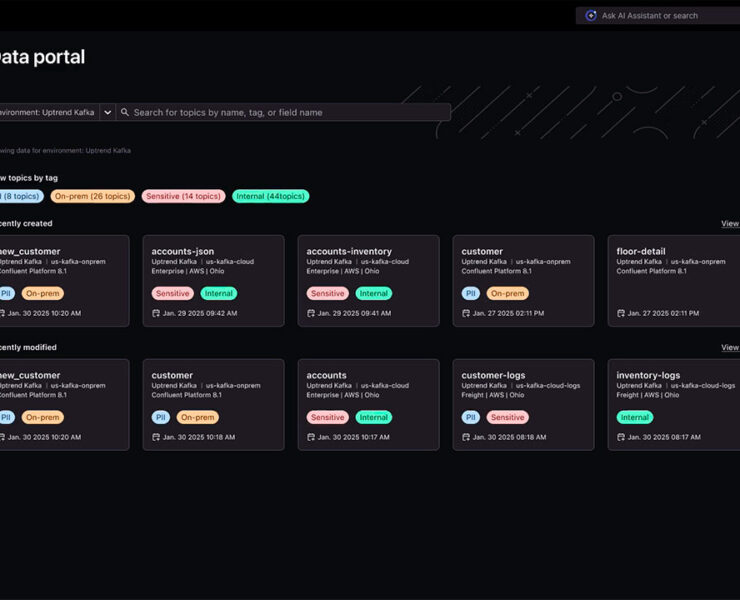Click the Sensitive tag on customer-logs
This screenshot has width=740, height=600.
click(507, 417)
